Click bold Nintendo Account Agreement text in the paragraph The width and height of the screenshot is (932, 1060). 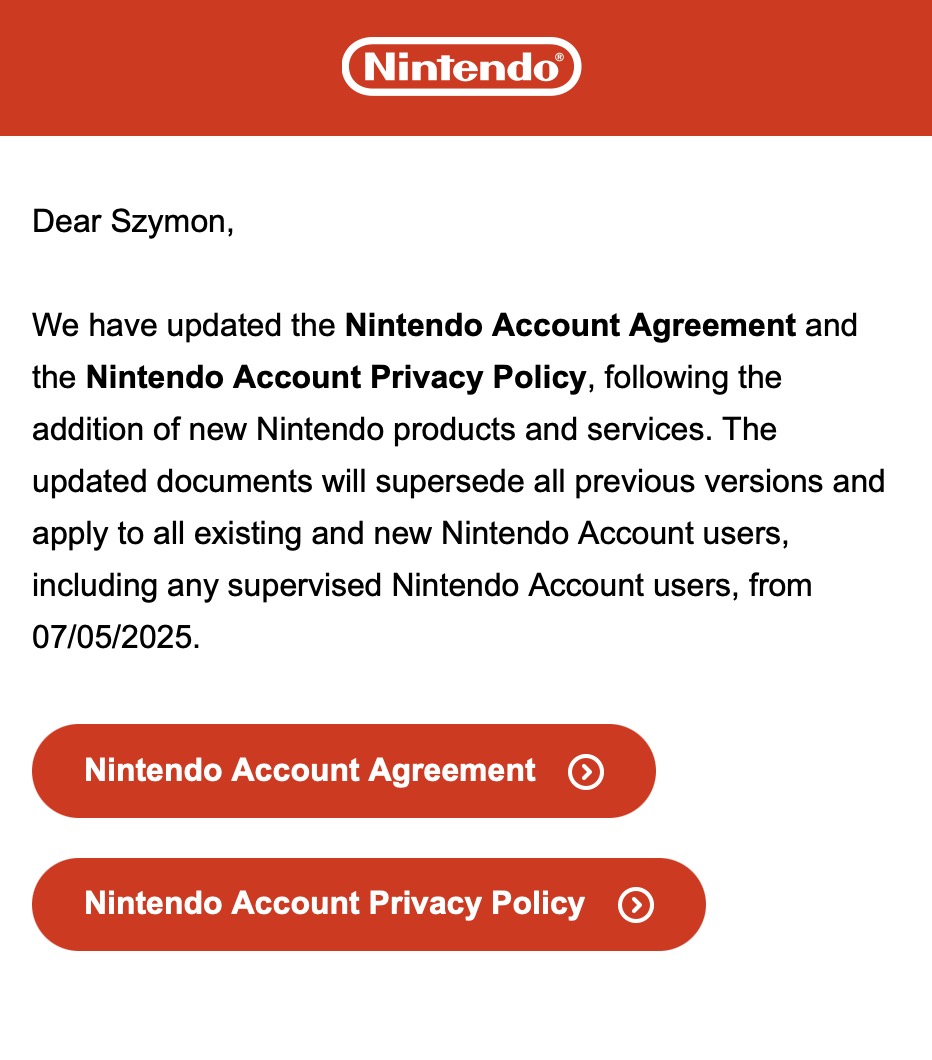(570, 325)
